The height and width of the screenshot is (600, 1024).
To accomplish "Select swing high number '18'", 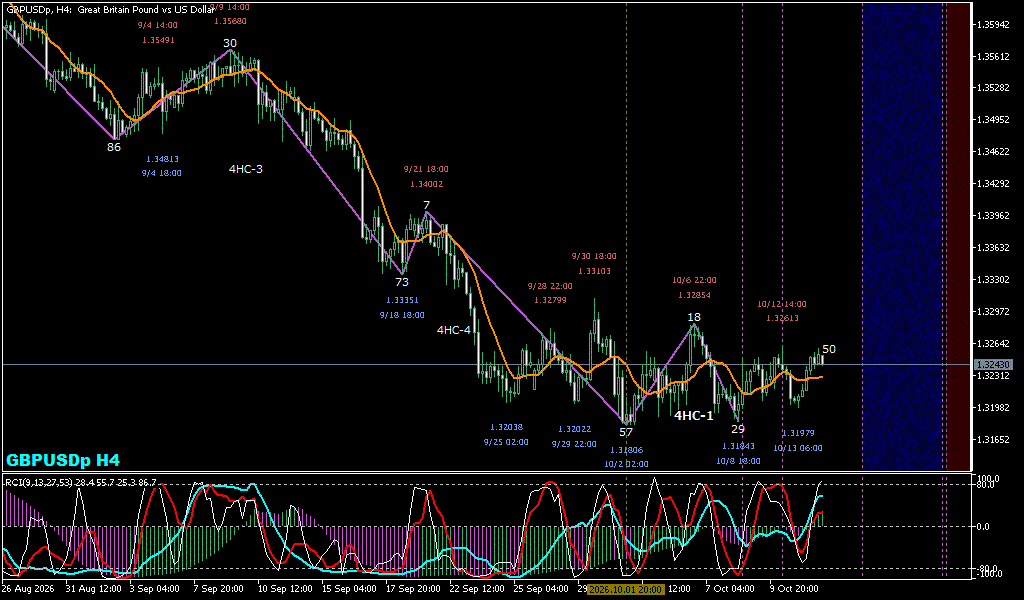I will click(x=694, y=317).
